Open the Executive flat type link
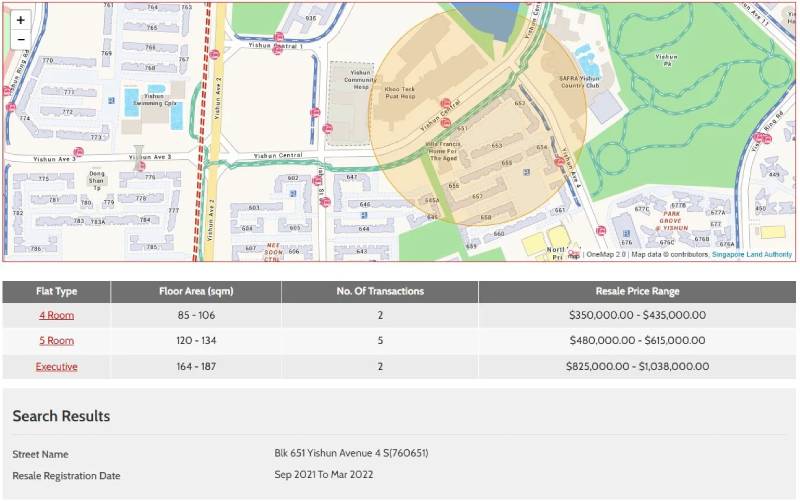 pos(56,366)
